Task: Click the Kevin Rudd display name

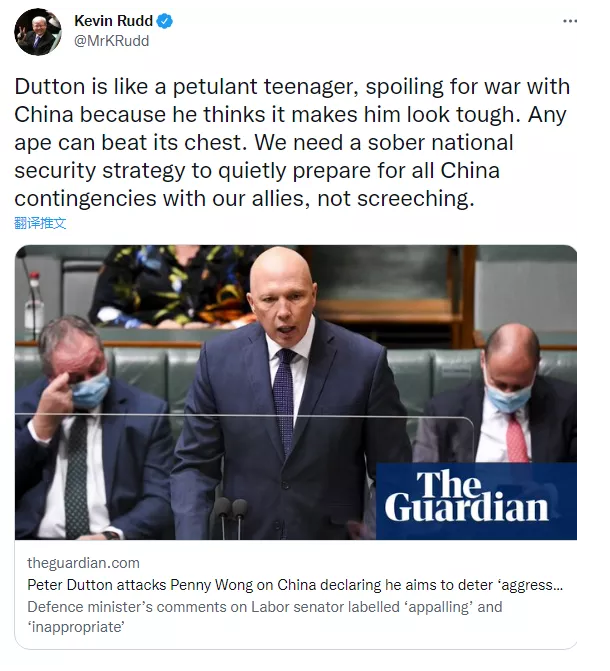Action: point(113,21)
